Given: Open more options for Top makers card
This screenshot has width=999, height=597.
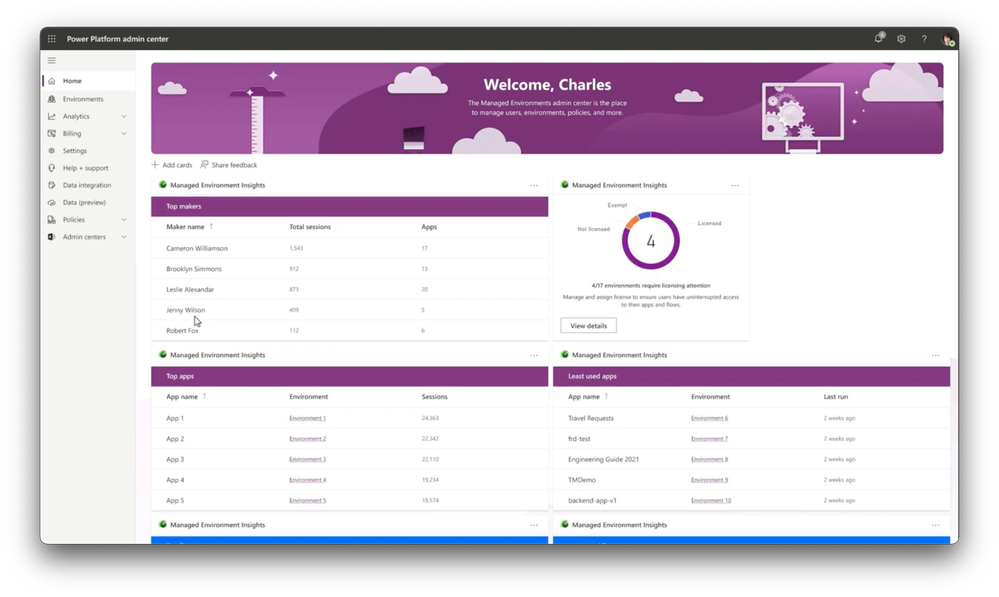Looking at the screenshot, I should coord(534,185).
